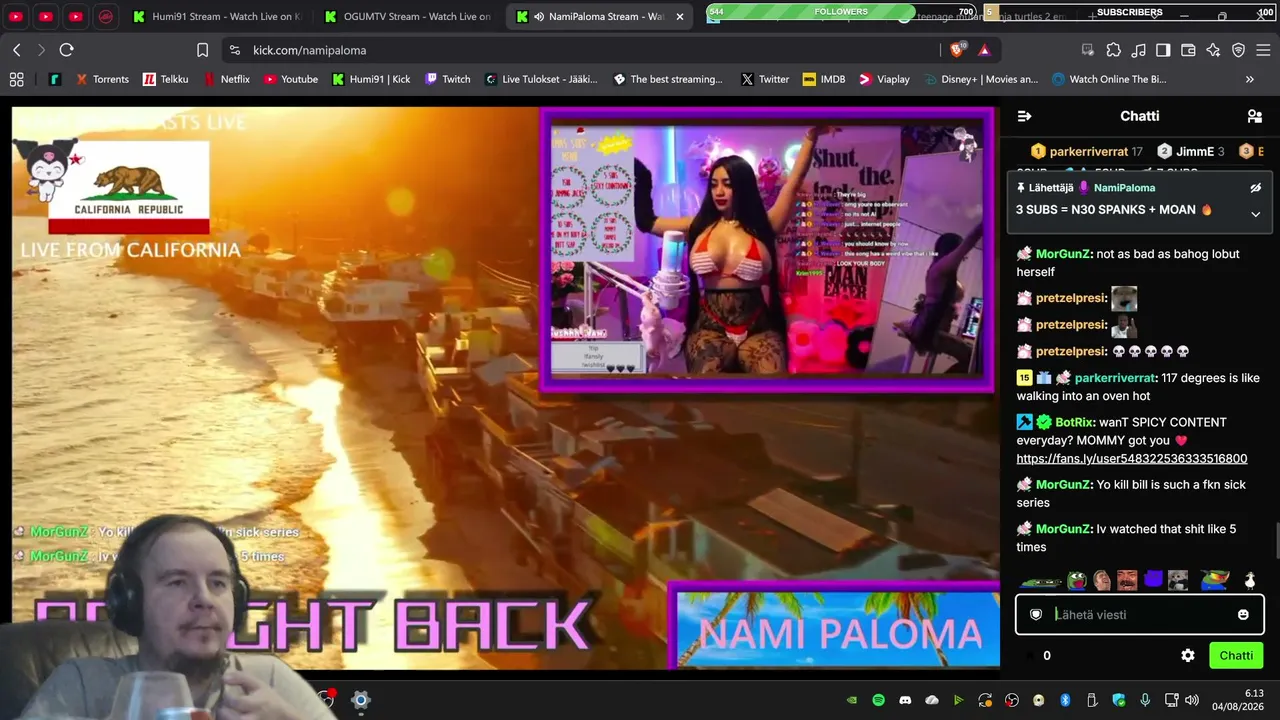Open the browser main menu
Screen dimensions: 1280x720
pyautogui.click(x=1263, y=50)
